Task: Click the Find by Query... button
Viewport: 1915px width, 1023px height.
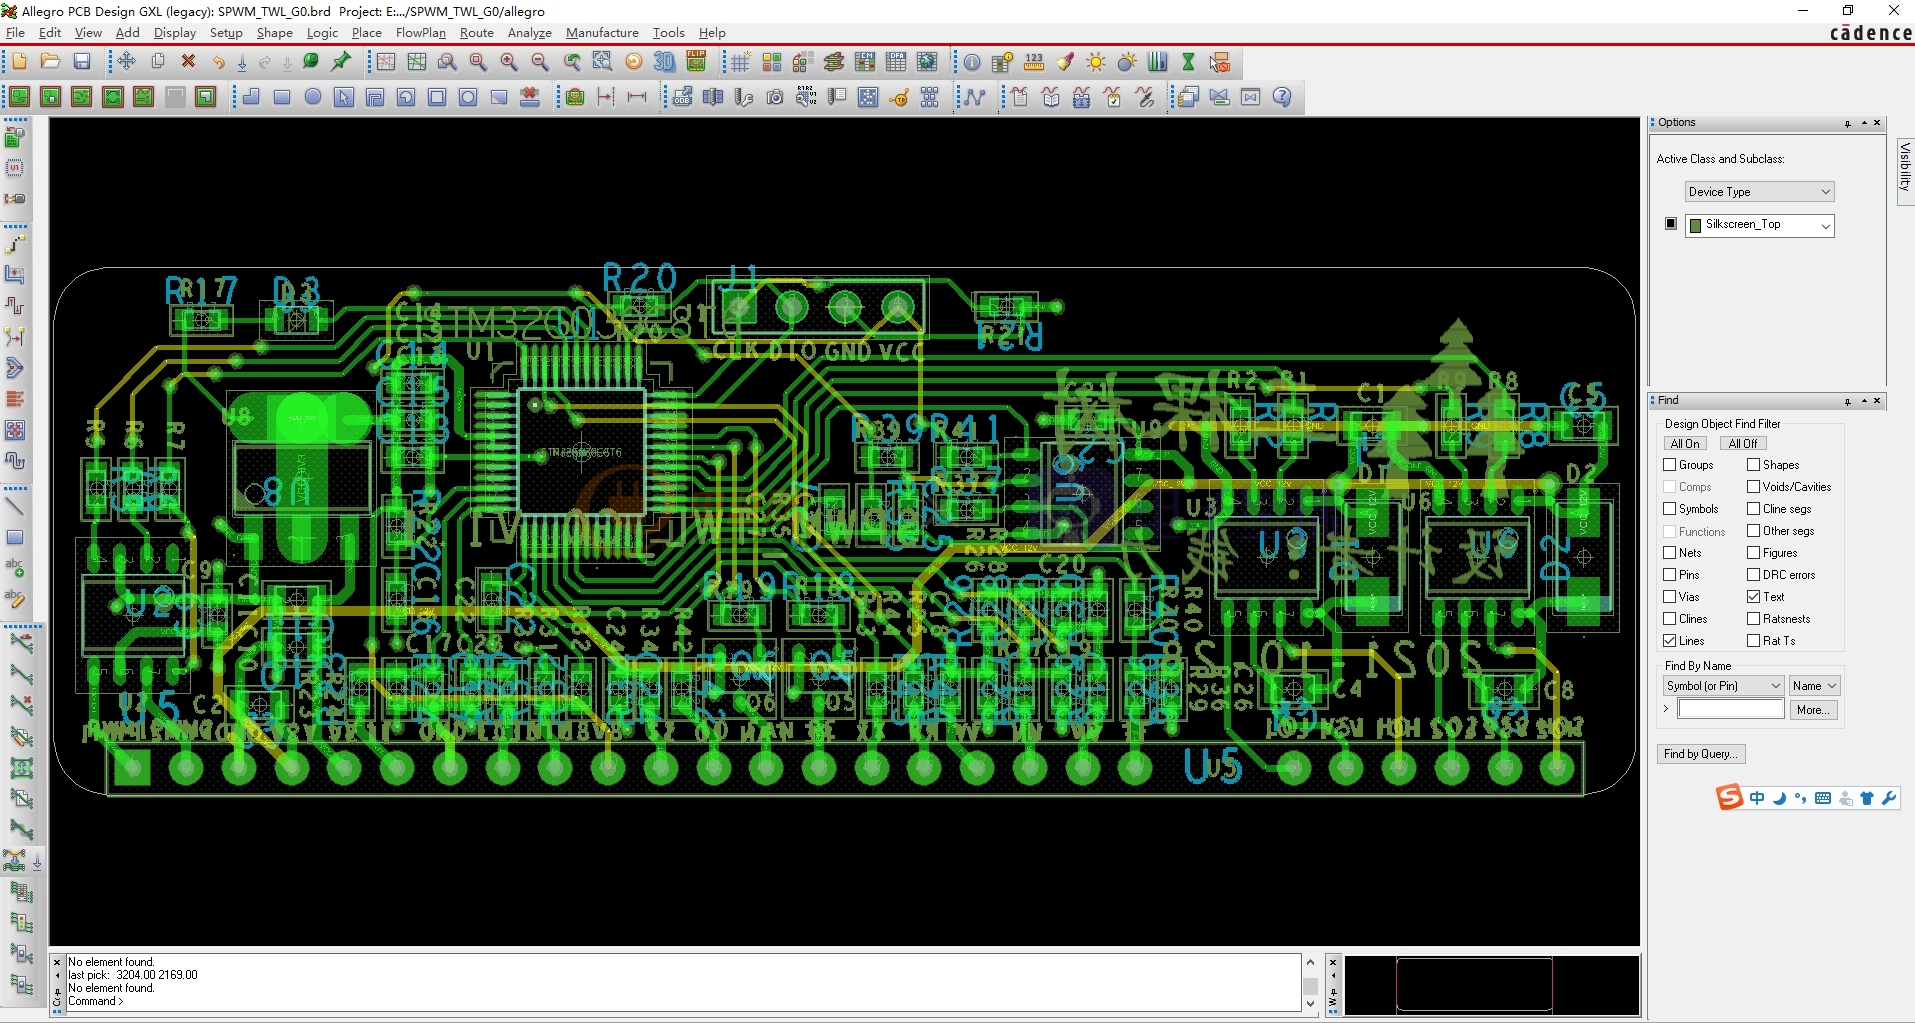Action: pos(1701,754)
